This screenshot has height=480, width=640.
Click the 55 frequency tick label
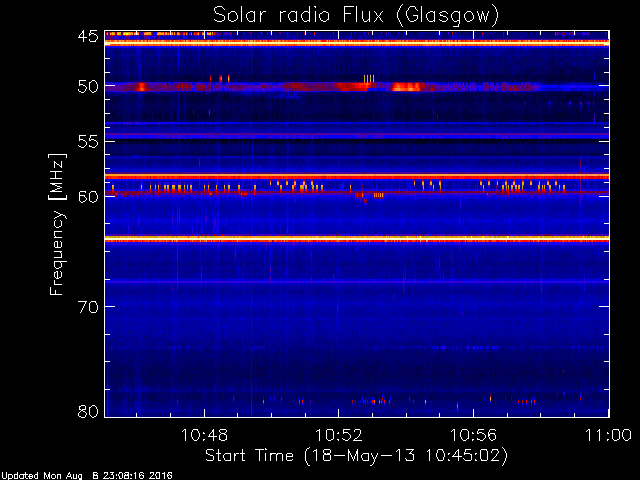point(88,142)
